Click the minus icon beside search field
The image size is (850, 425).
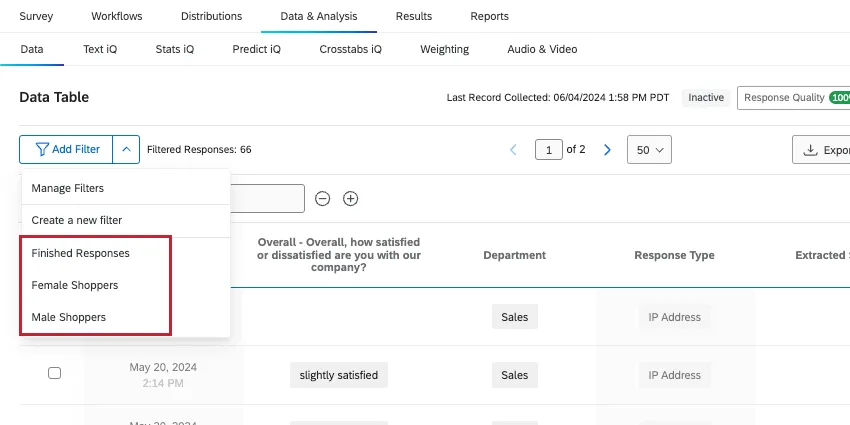point(322,198)
